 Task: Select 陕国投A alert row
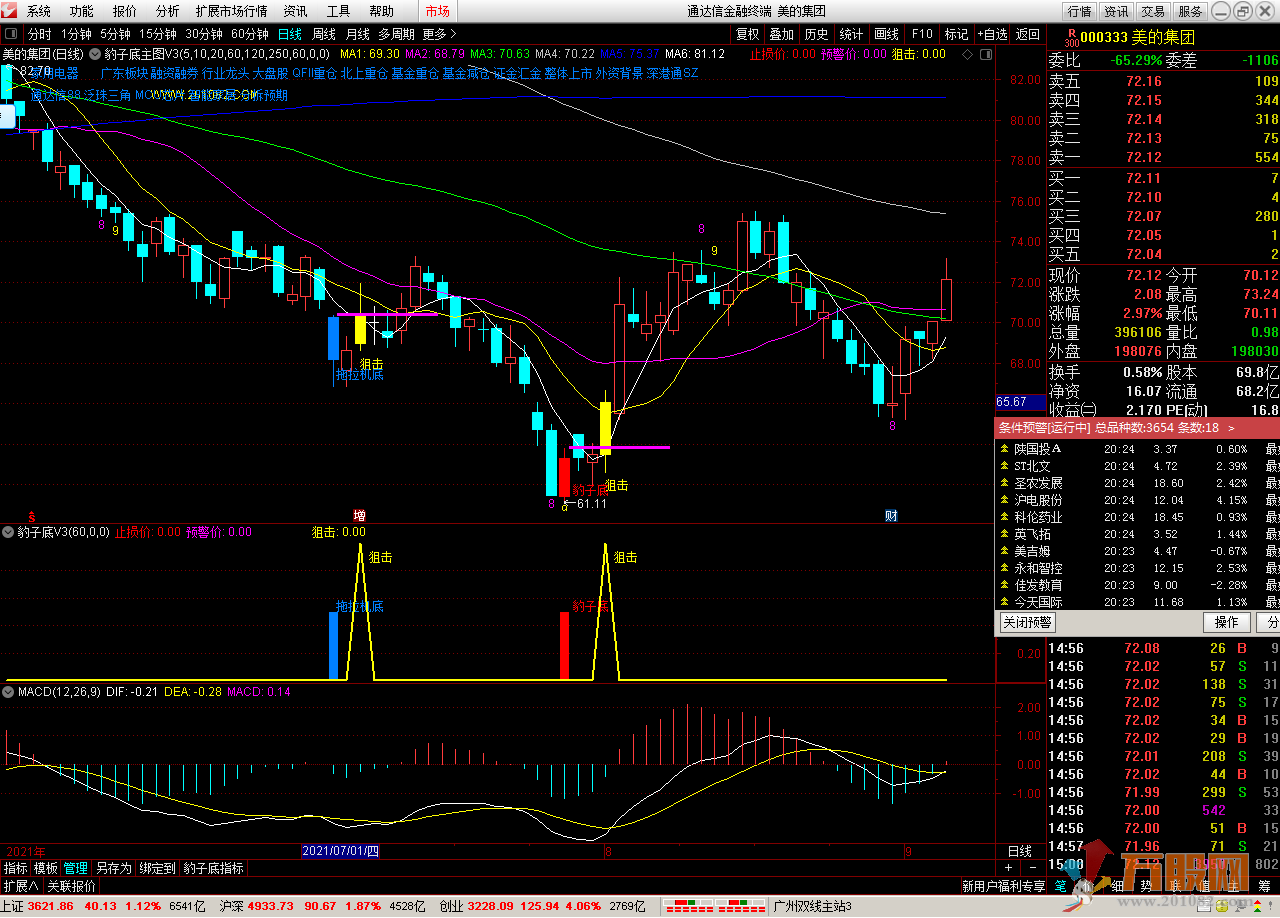(x=1137, y=449)
